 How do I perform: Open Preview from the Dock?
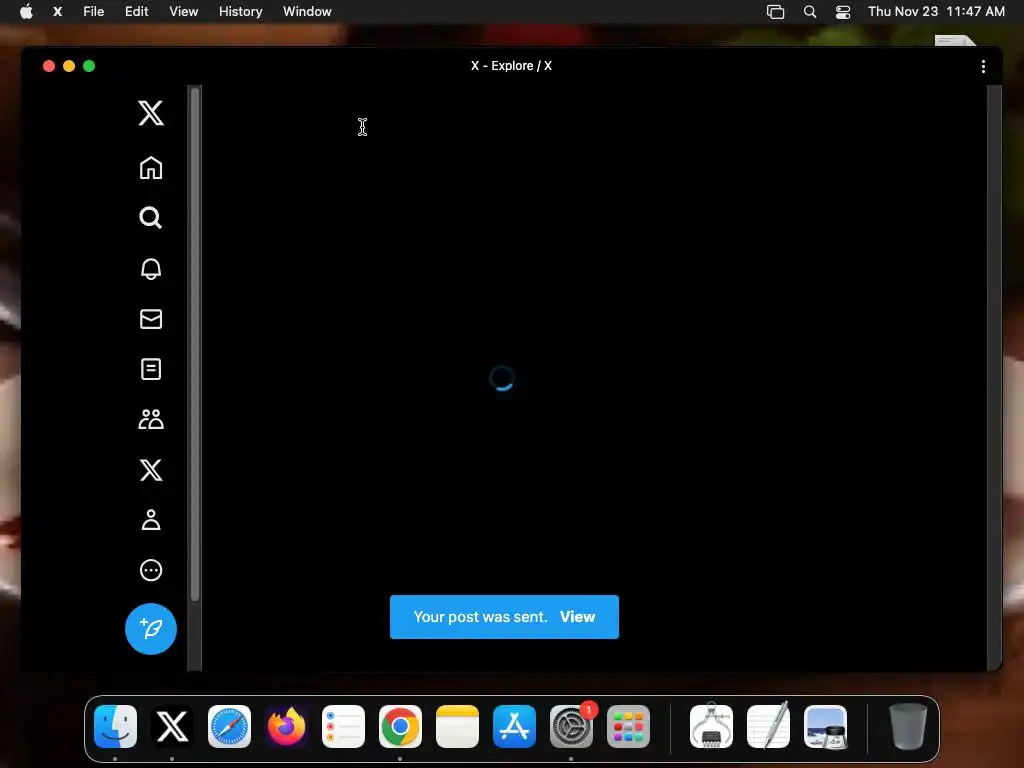coord(825,726)
